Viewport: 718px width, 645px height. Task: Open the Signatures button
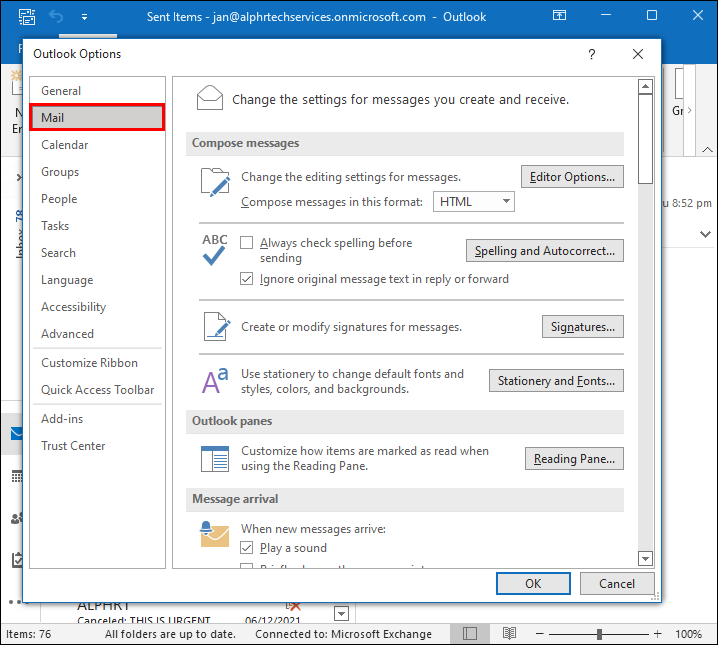(583, 326)
